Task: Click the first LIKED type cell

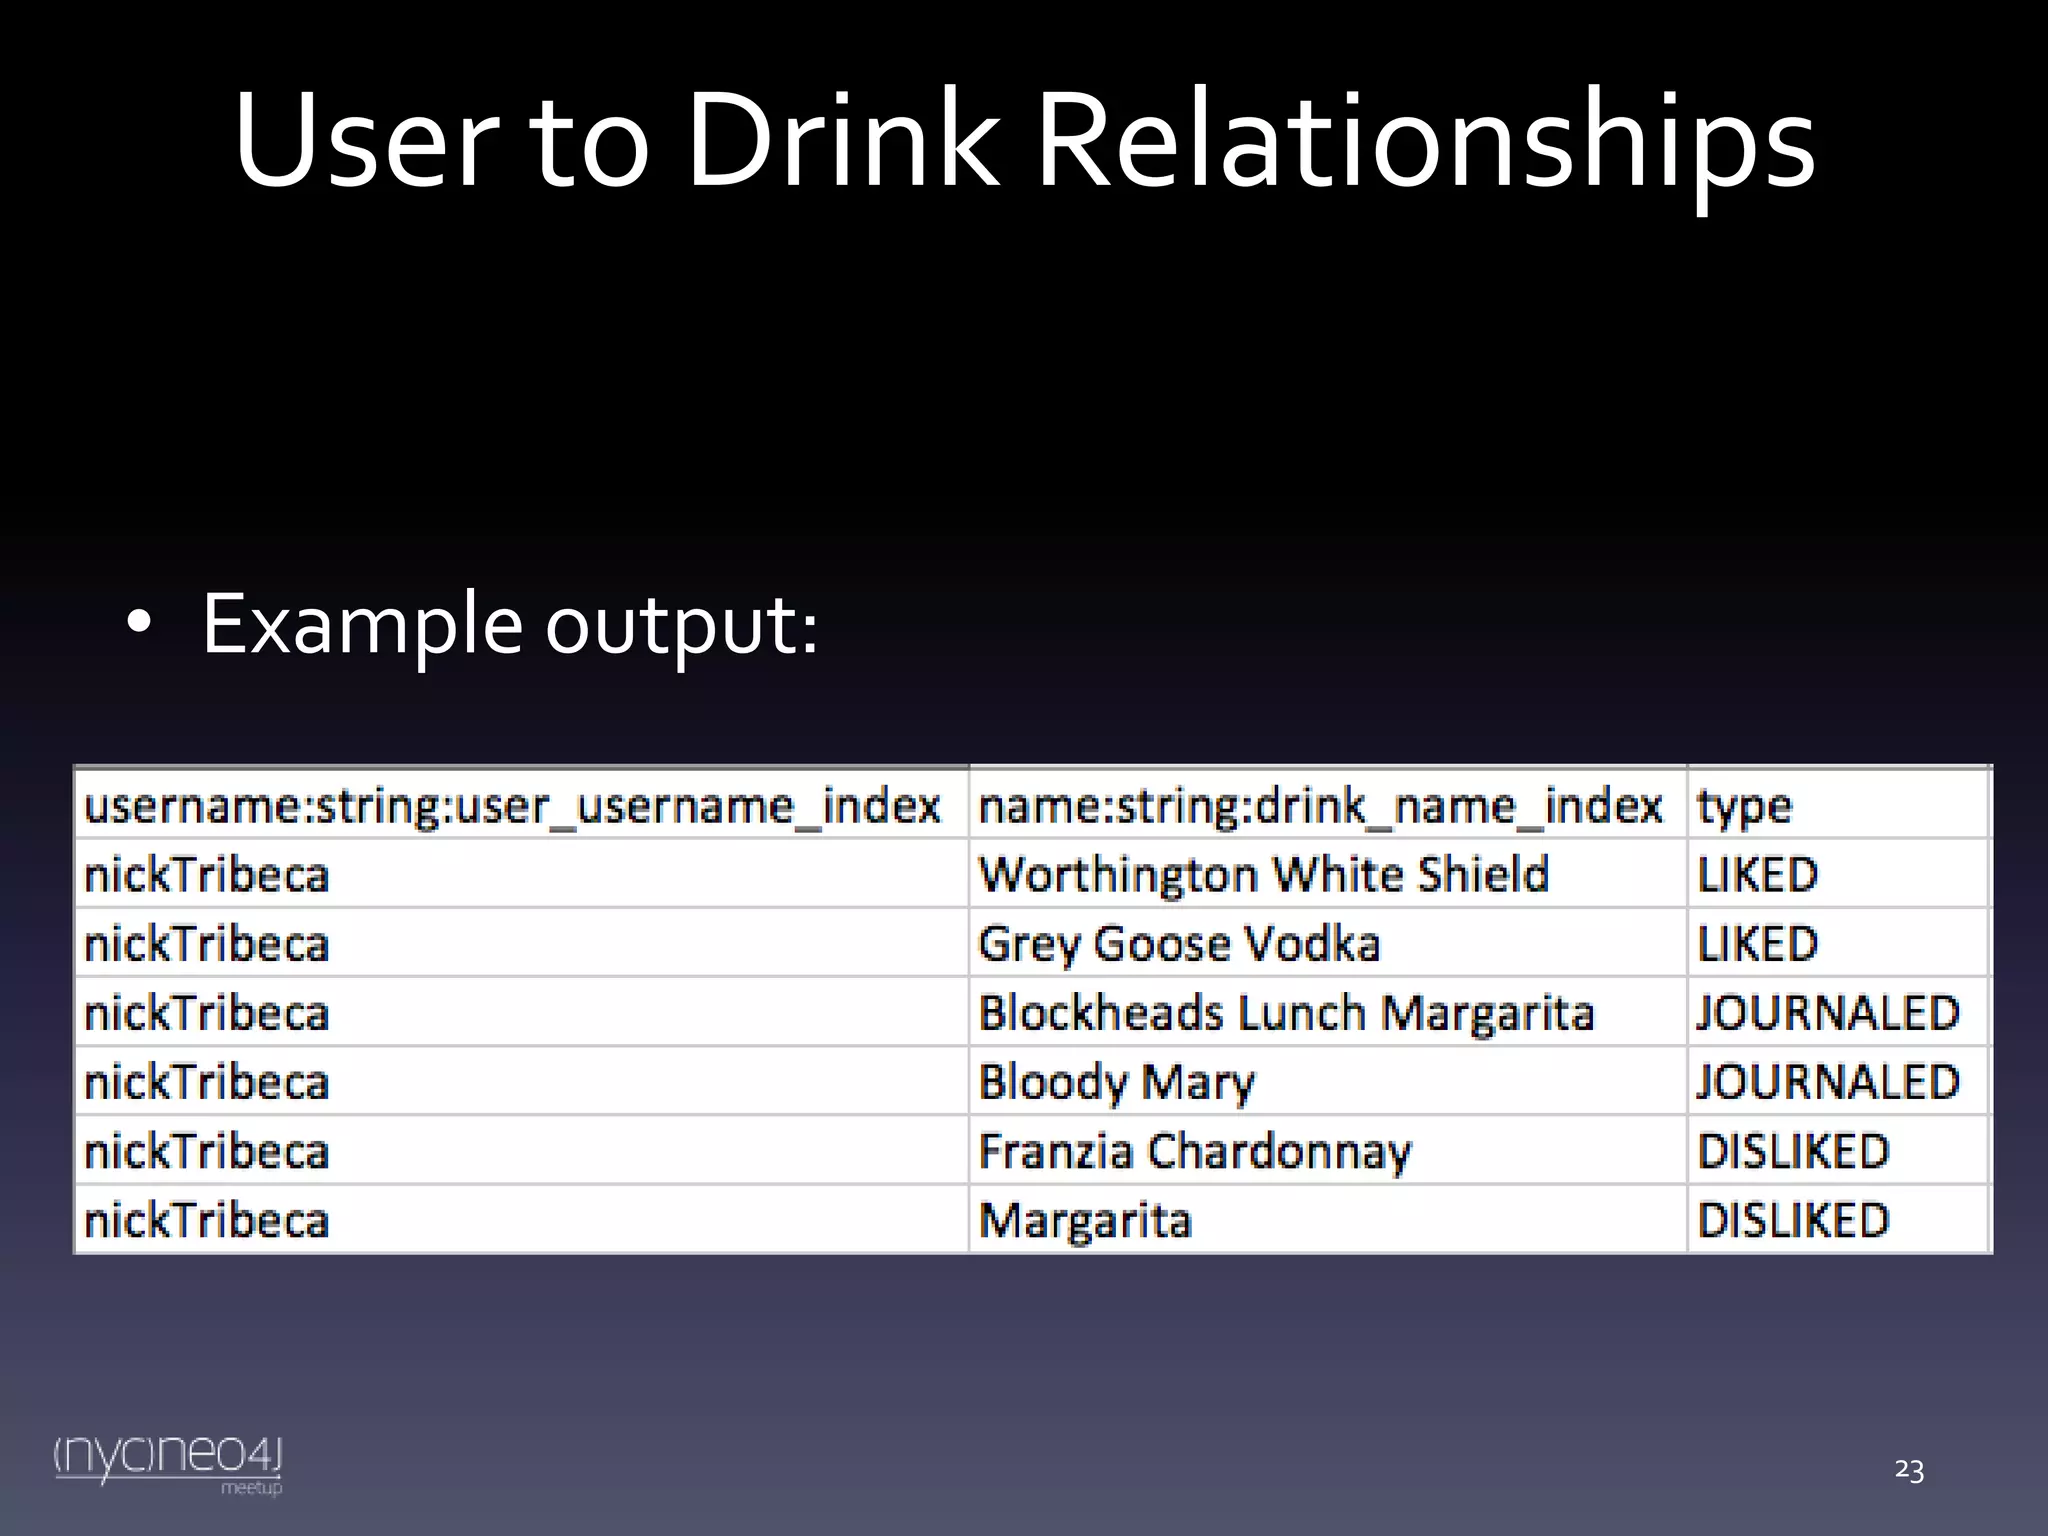Action: tap(1757, 875)
